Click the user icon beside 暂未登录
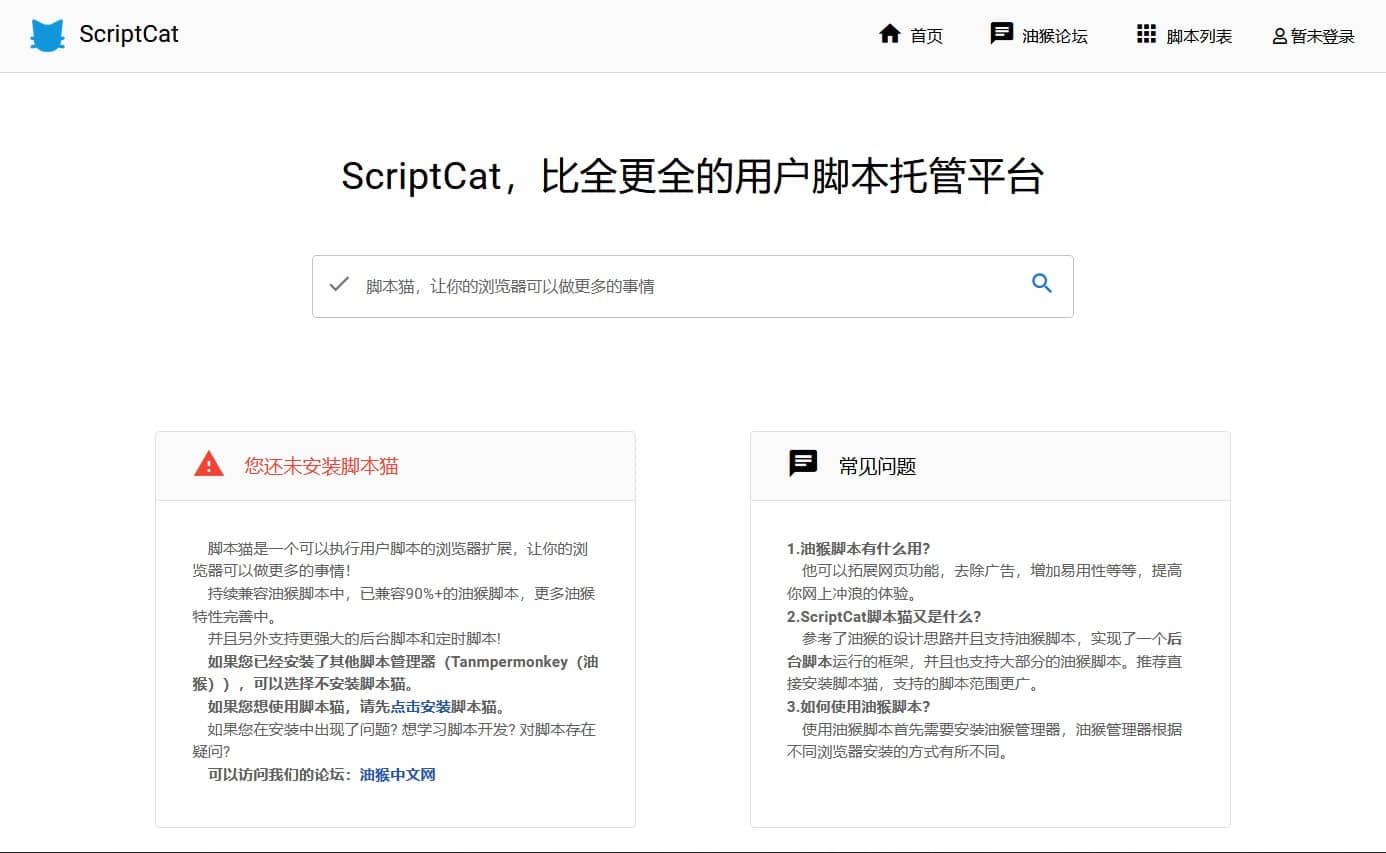Image resolution: width=1386 pixels, height=853 pixels. click(1278, 34)
